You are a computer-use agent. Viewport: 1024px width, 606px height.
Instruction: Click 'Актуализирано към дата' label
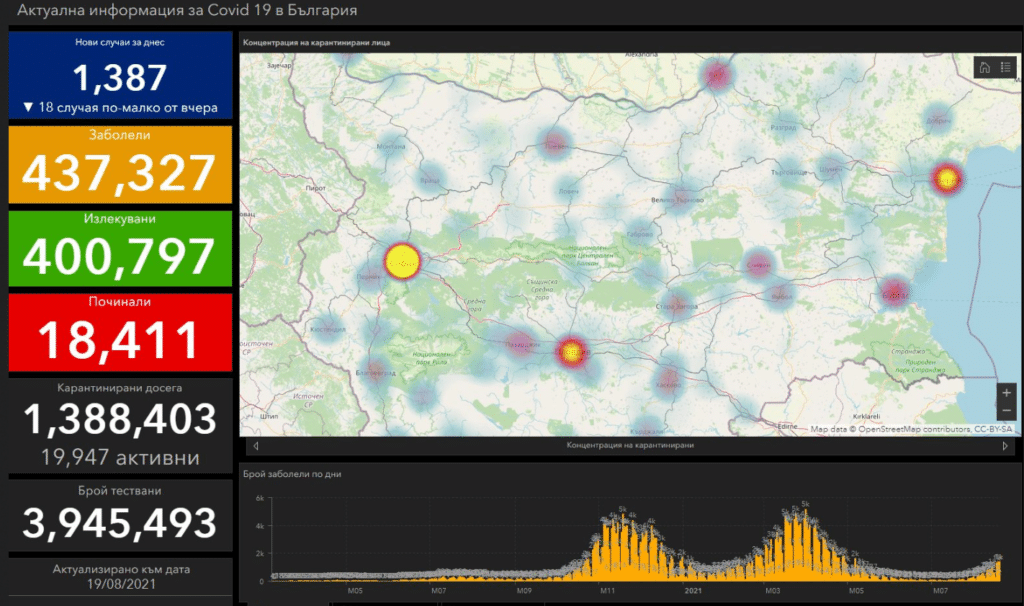click(x=121, y=569)
